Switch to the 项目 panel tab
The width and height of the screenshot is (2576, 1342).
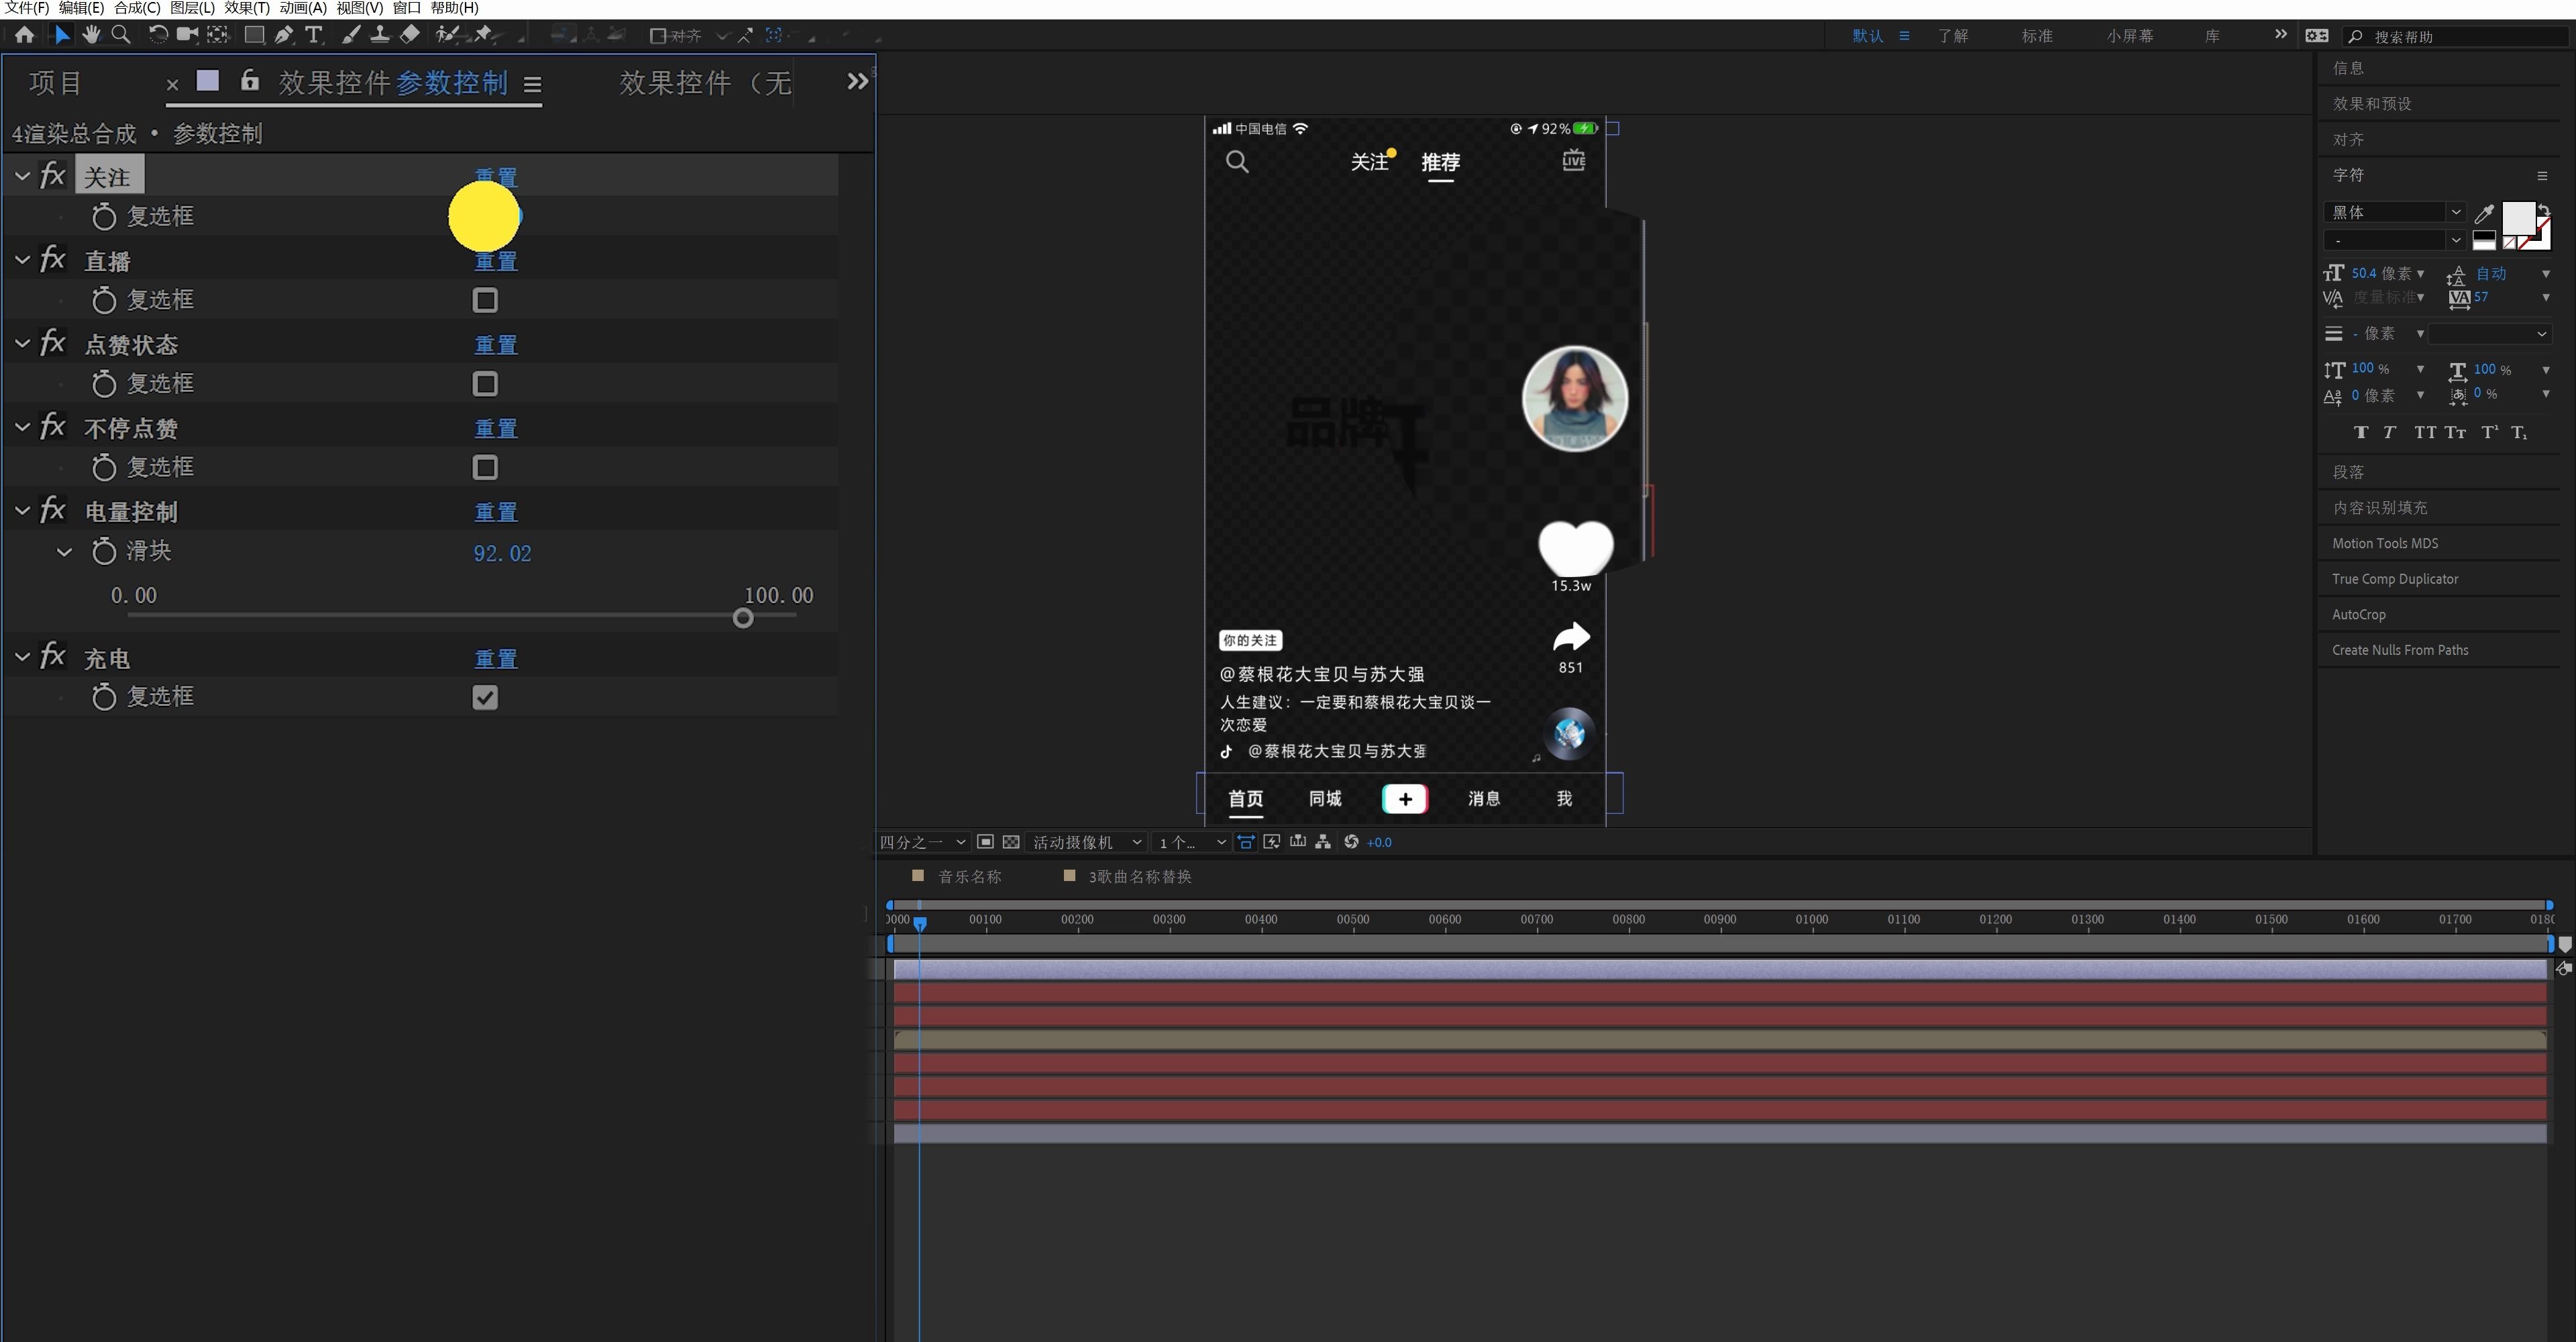55,83
